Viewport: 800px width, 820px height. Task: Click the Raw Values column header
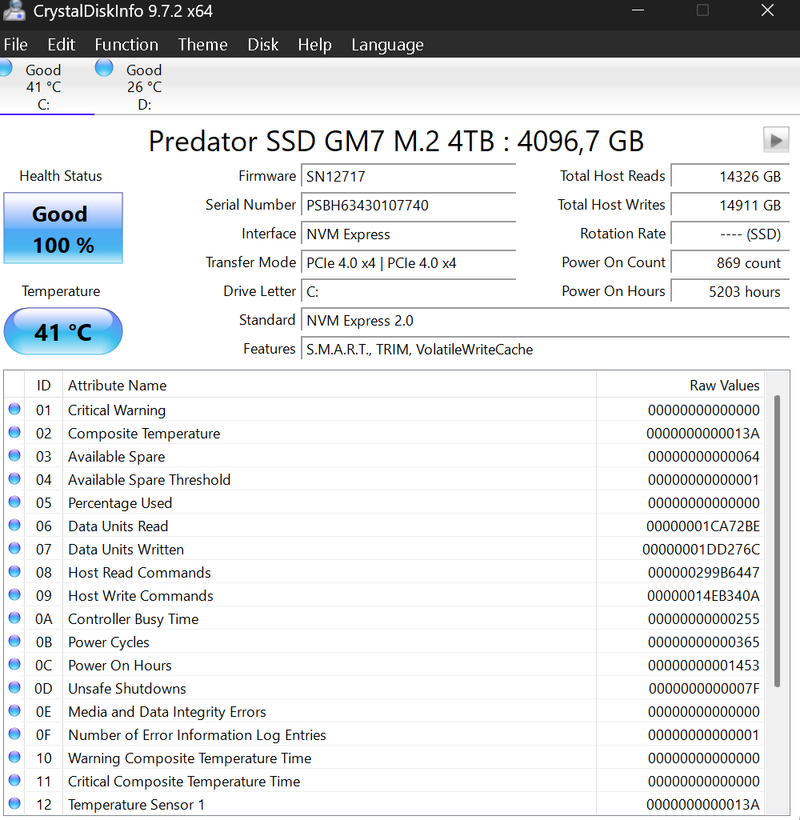click(680, 385)
